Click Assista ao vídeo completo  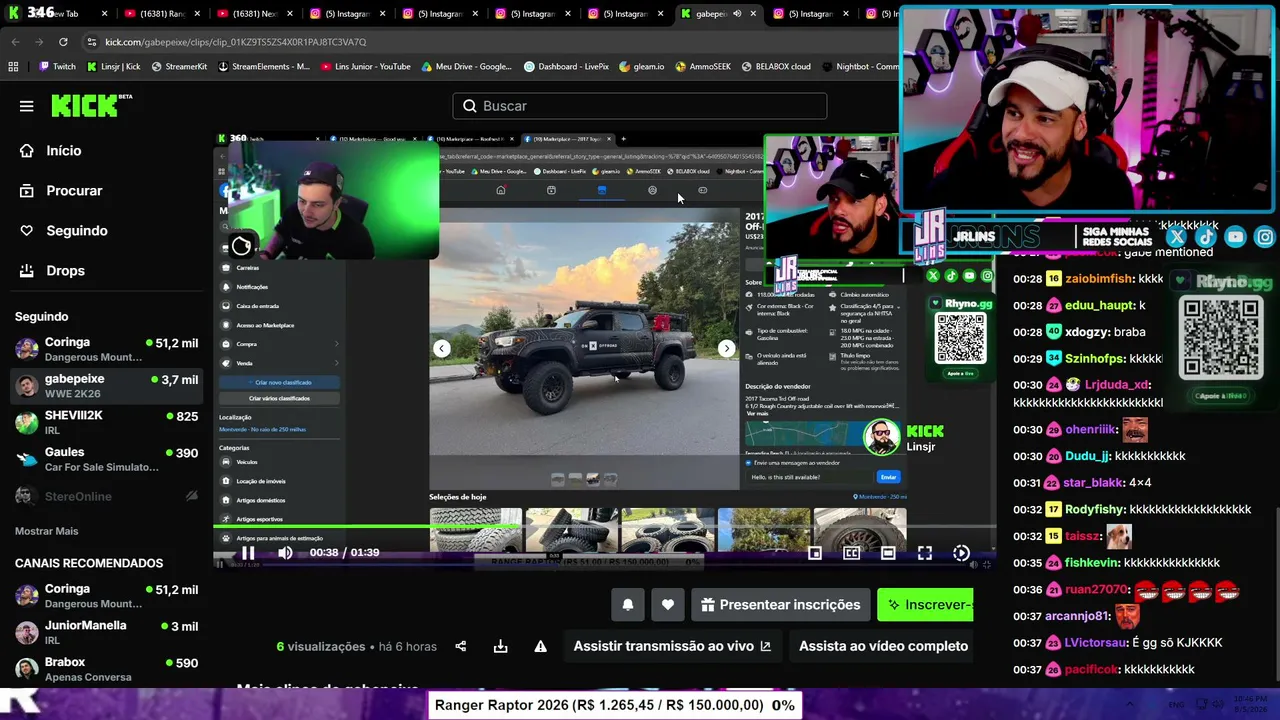[883, 646]
